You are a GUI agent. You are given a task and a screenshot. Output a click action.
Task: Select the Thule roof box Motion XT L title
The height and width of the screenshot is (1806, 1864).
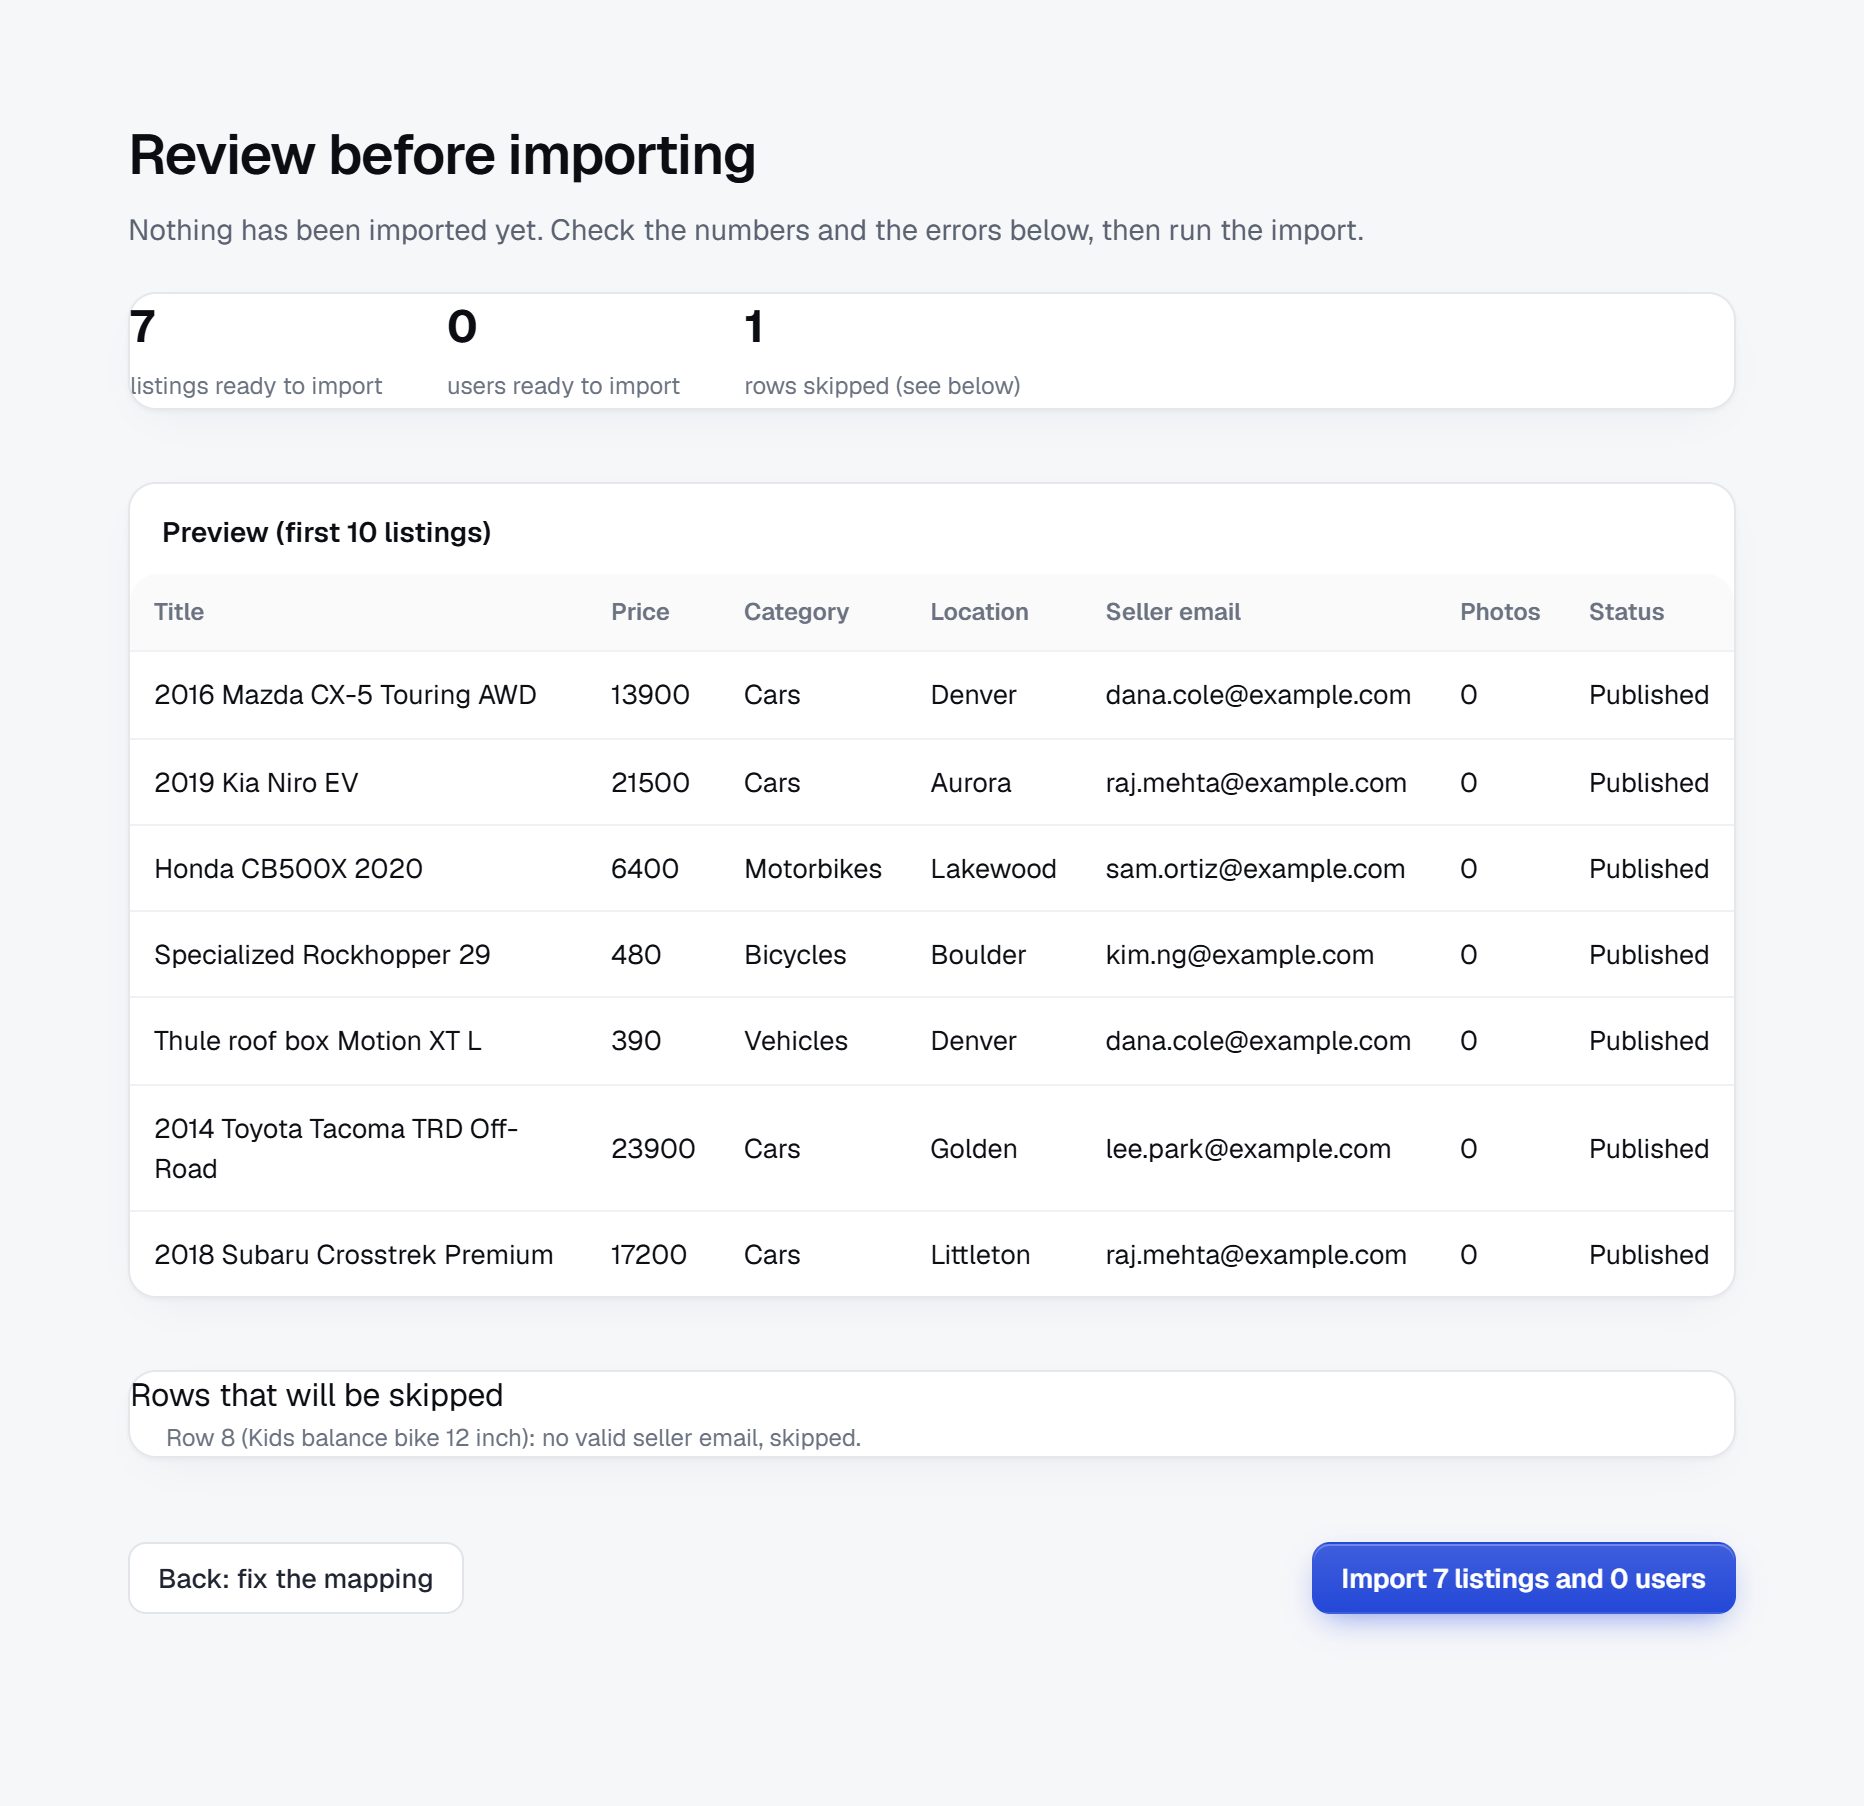pyautogui.click(x=317, y=1041)
